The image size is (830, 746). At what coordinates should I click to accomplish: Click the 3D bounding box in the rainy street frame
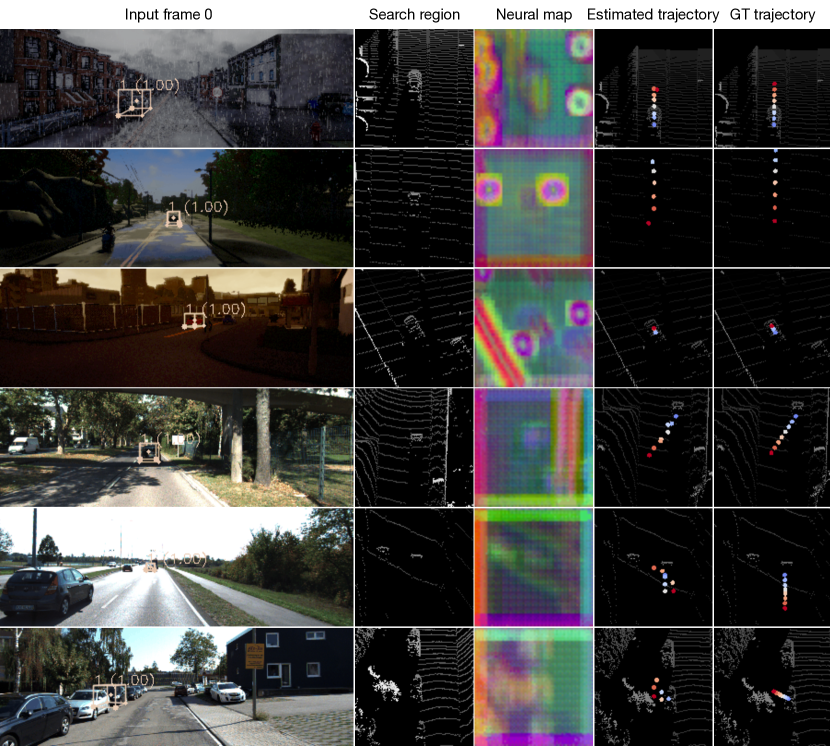pos(134,103)
